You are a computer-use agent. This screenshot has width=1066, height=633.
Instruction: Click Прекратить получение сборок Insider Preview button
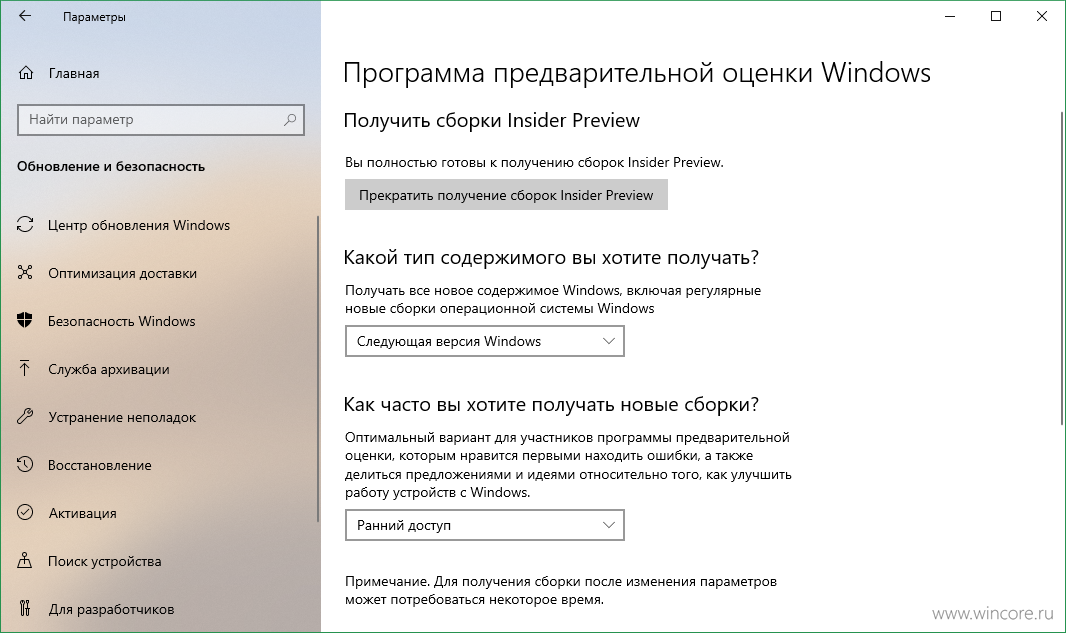(x=506, y=195)
